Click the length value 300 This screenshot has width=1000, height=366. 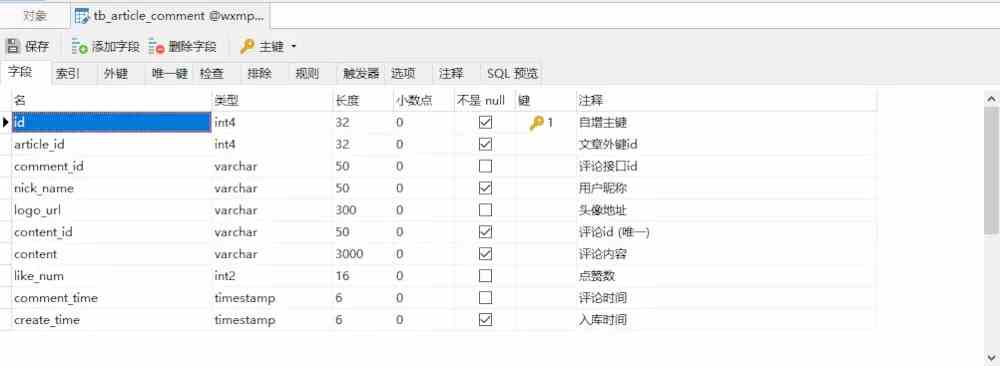(346, 210)
